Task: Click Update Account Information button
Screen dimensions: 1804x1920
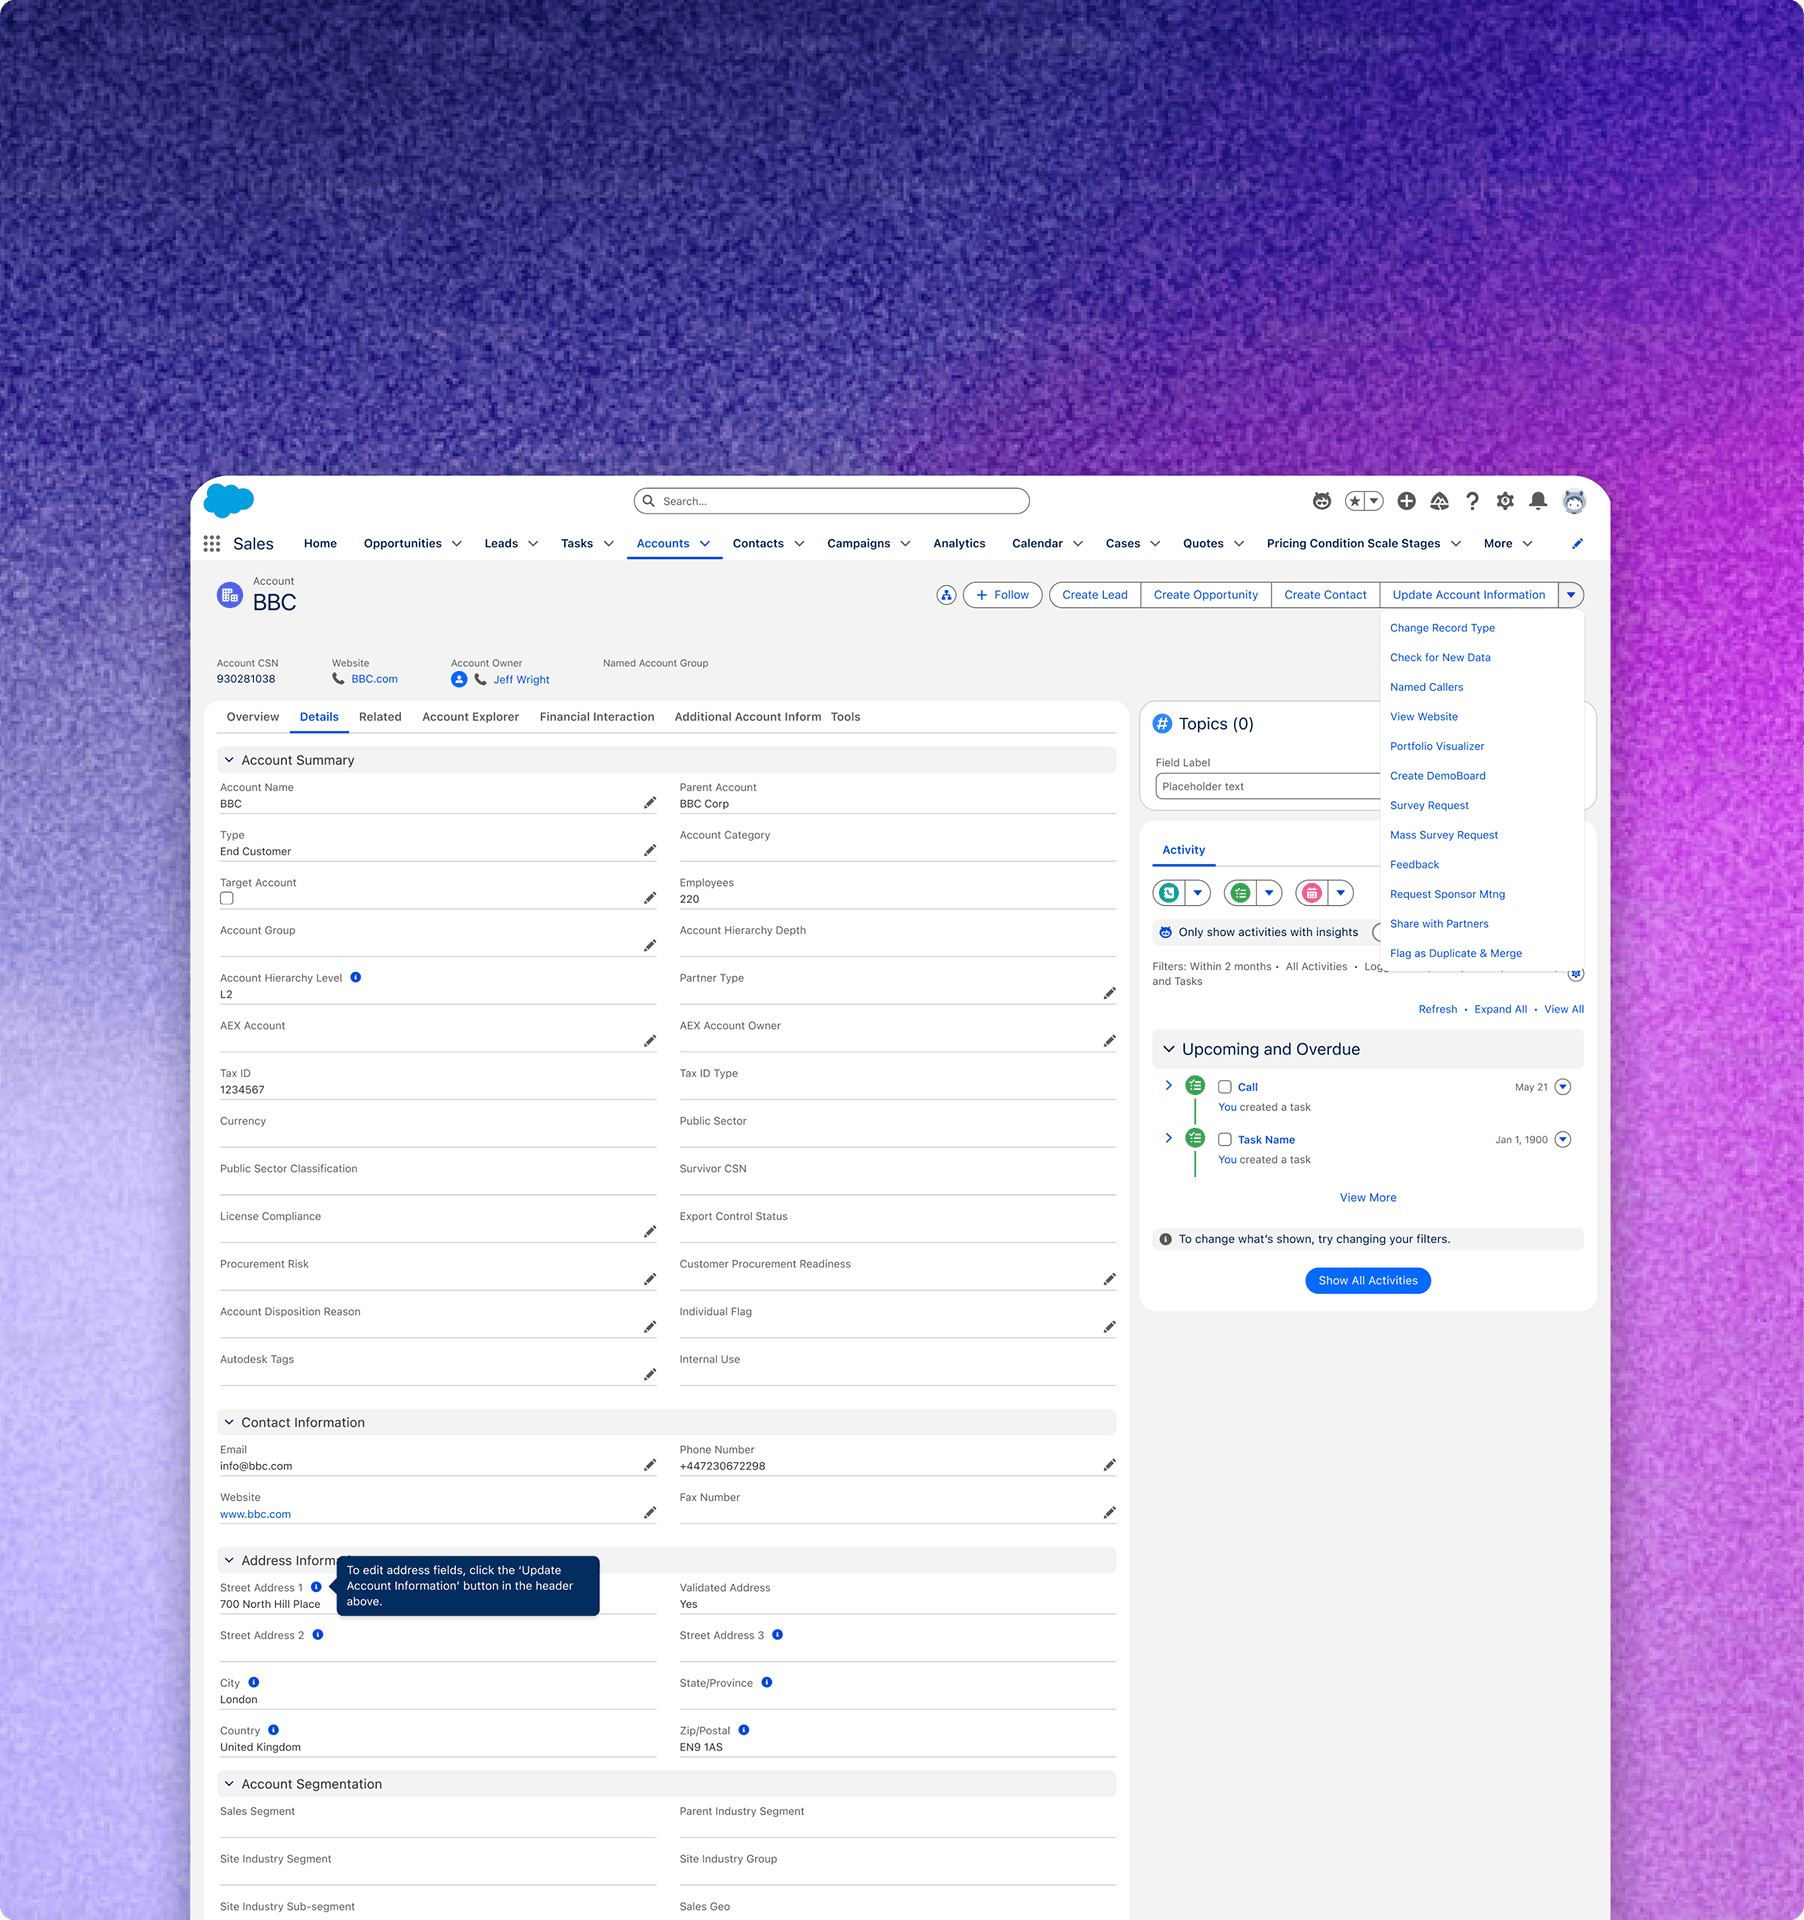Action: (1469, 595)
